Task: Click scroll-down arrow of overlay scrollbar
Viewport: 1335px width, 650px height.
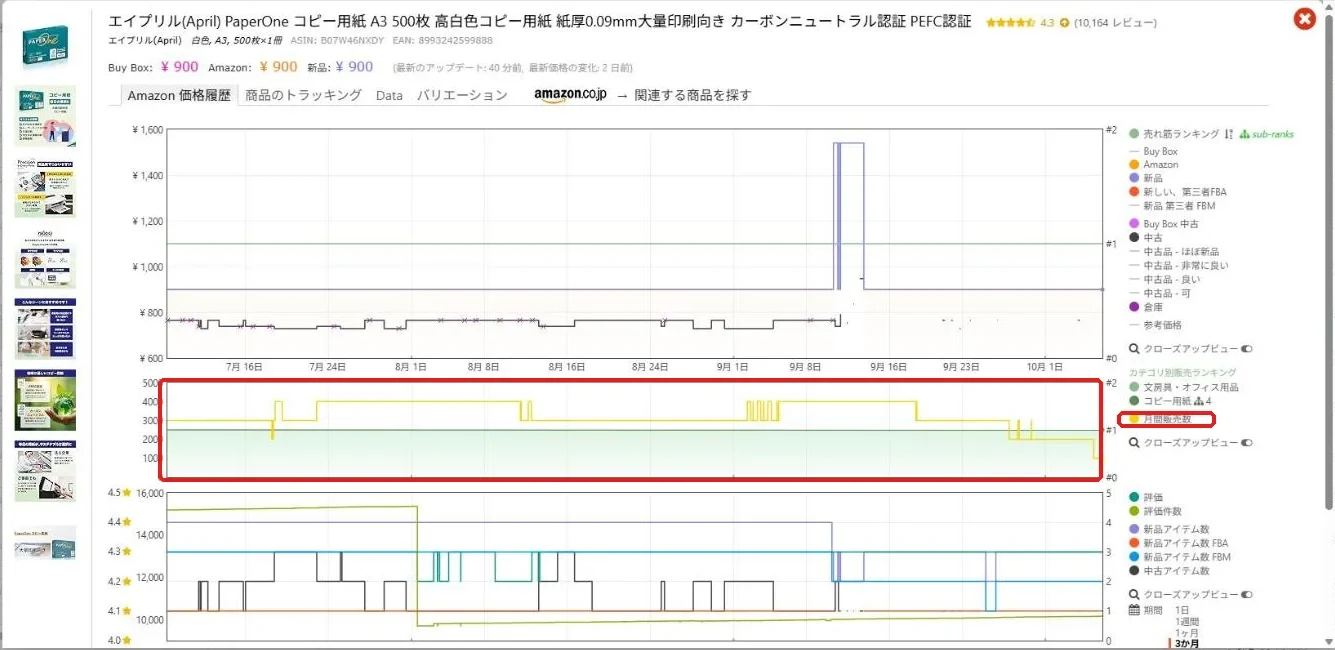Action: (1327, 643)
